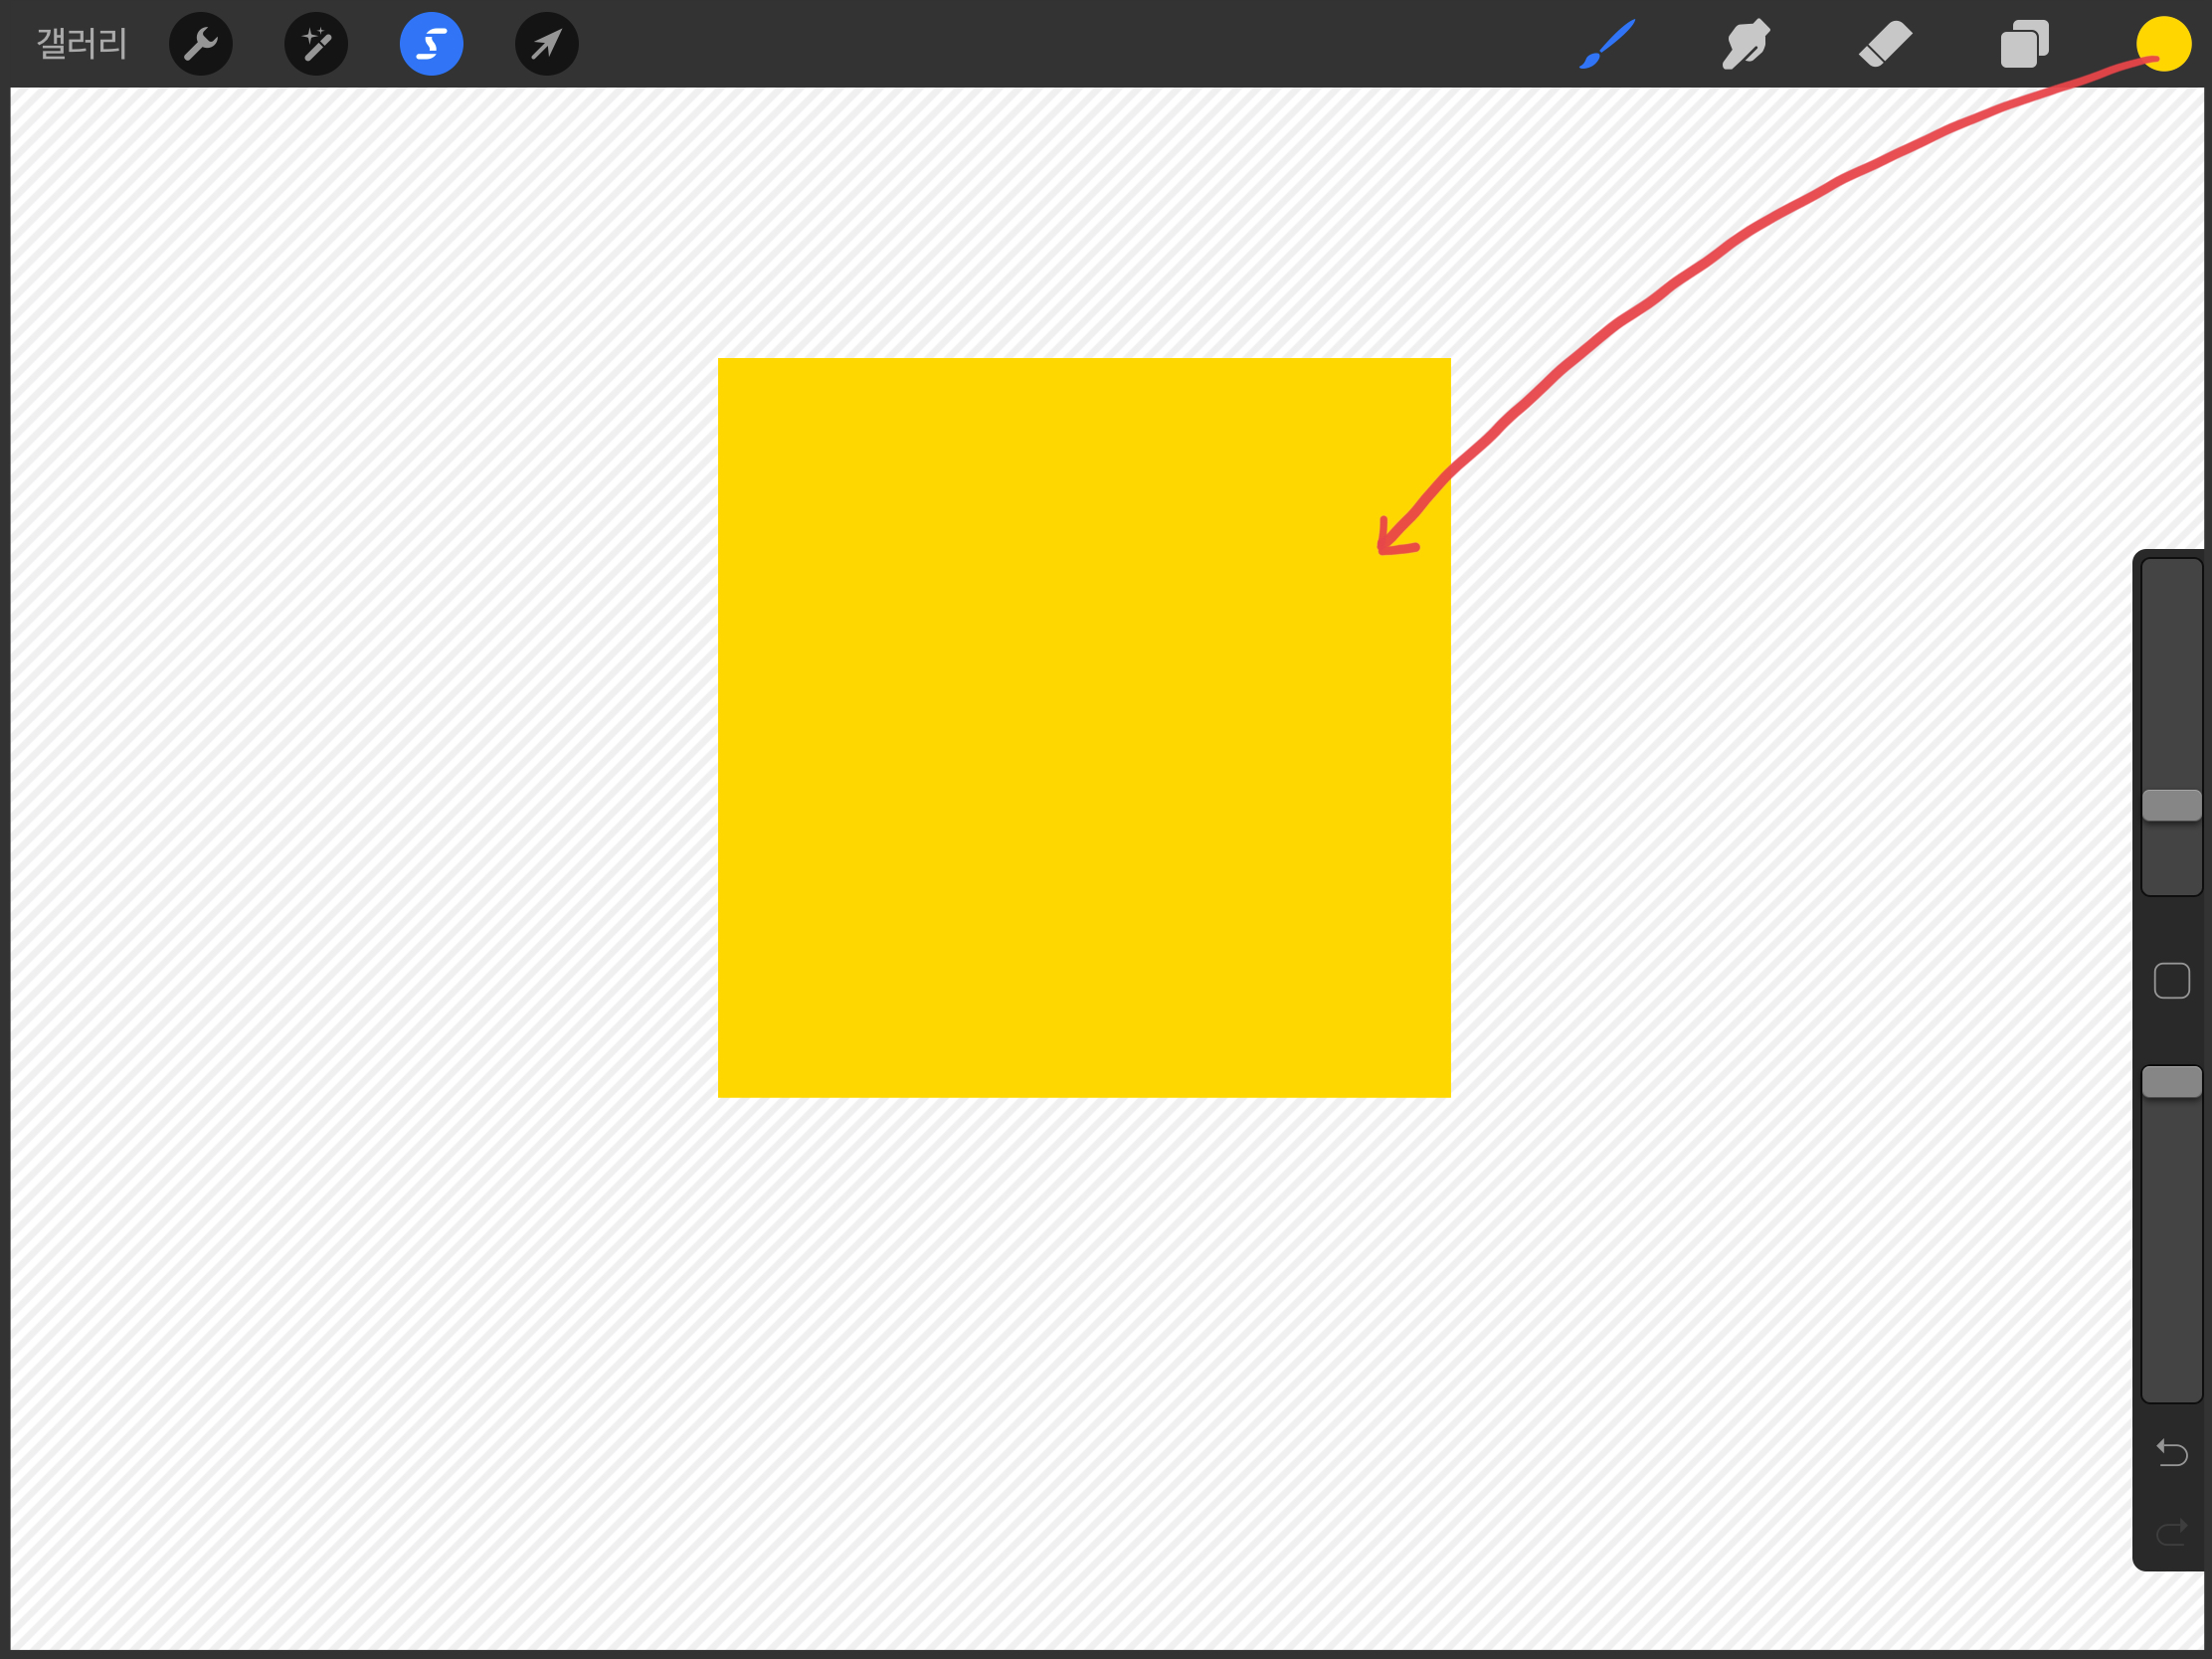Undo the last action

[2171, 1452]
